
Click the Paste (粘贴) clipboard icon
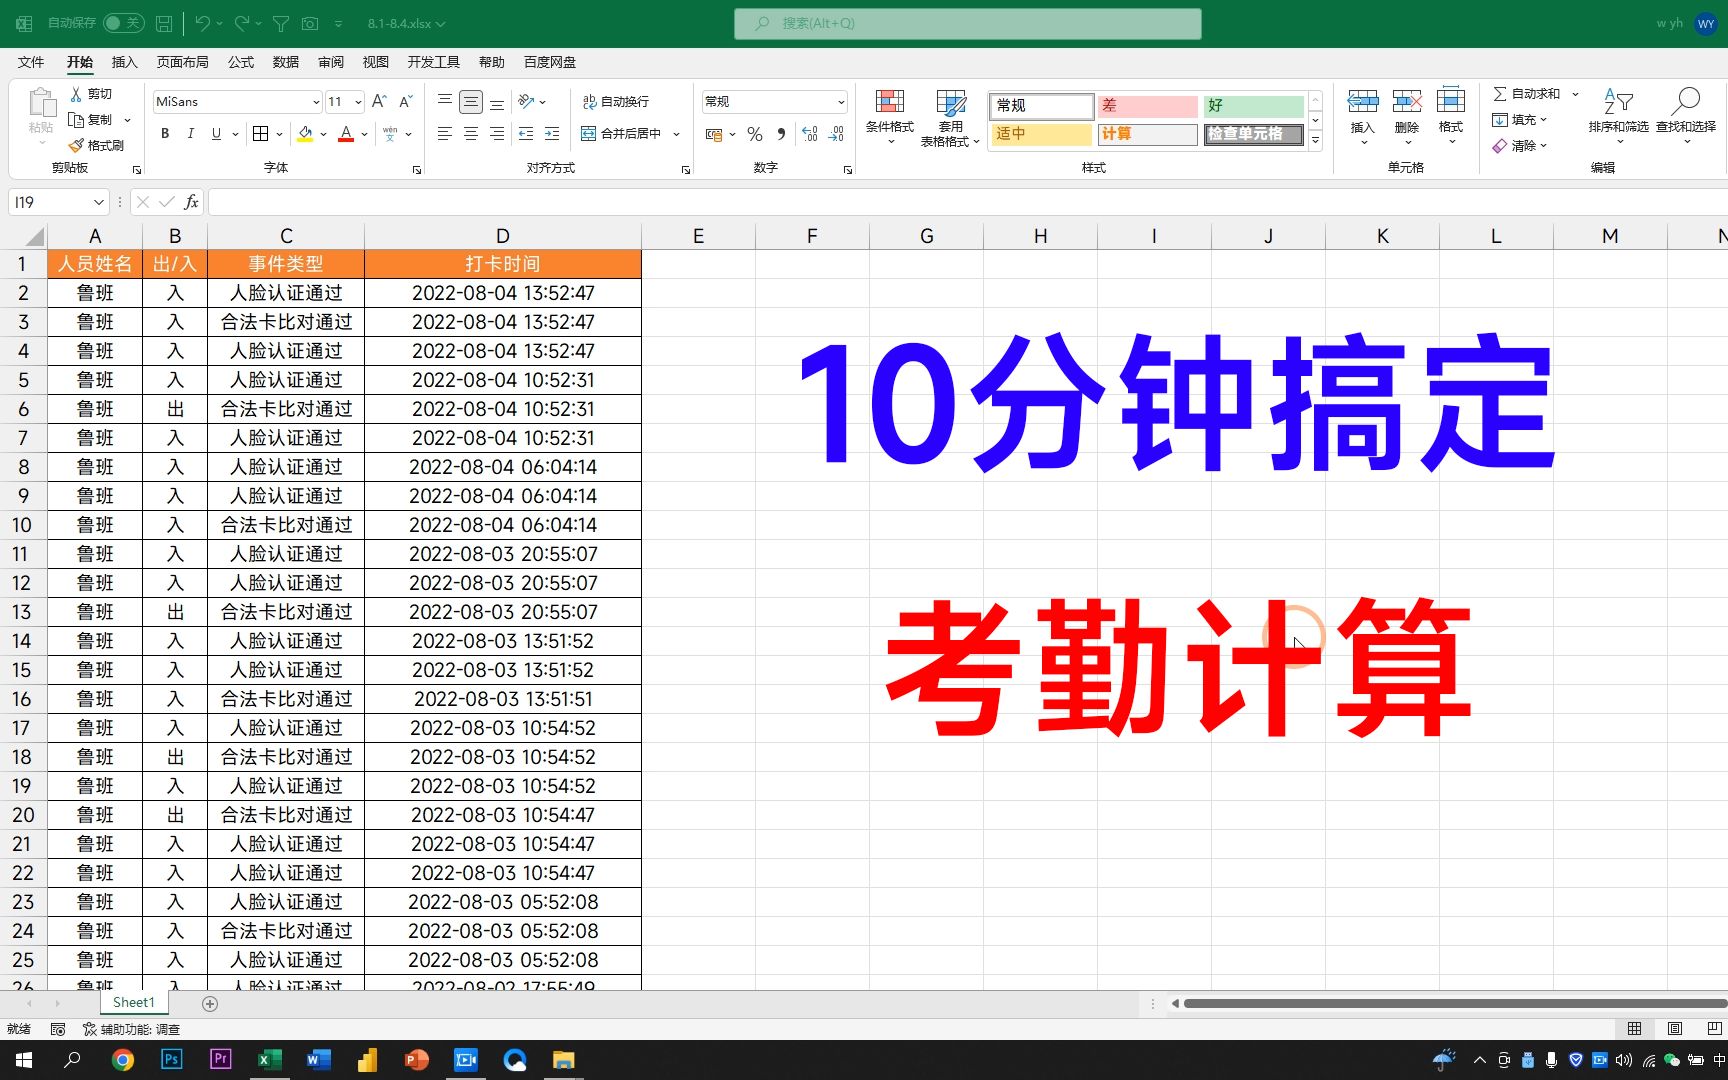click(41, 103)
